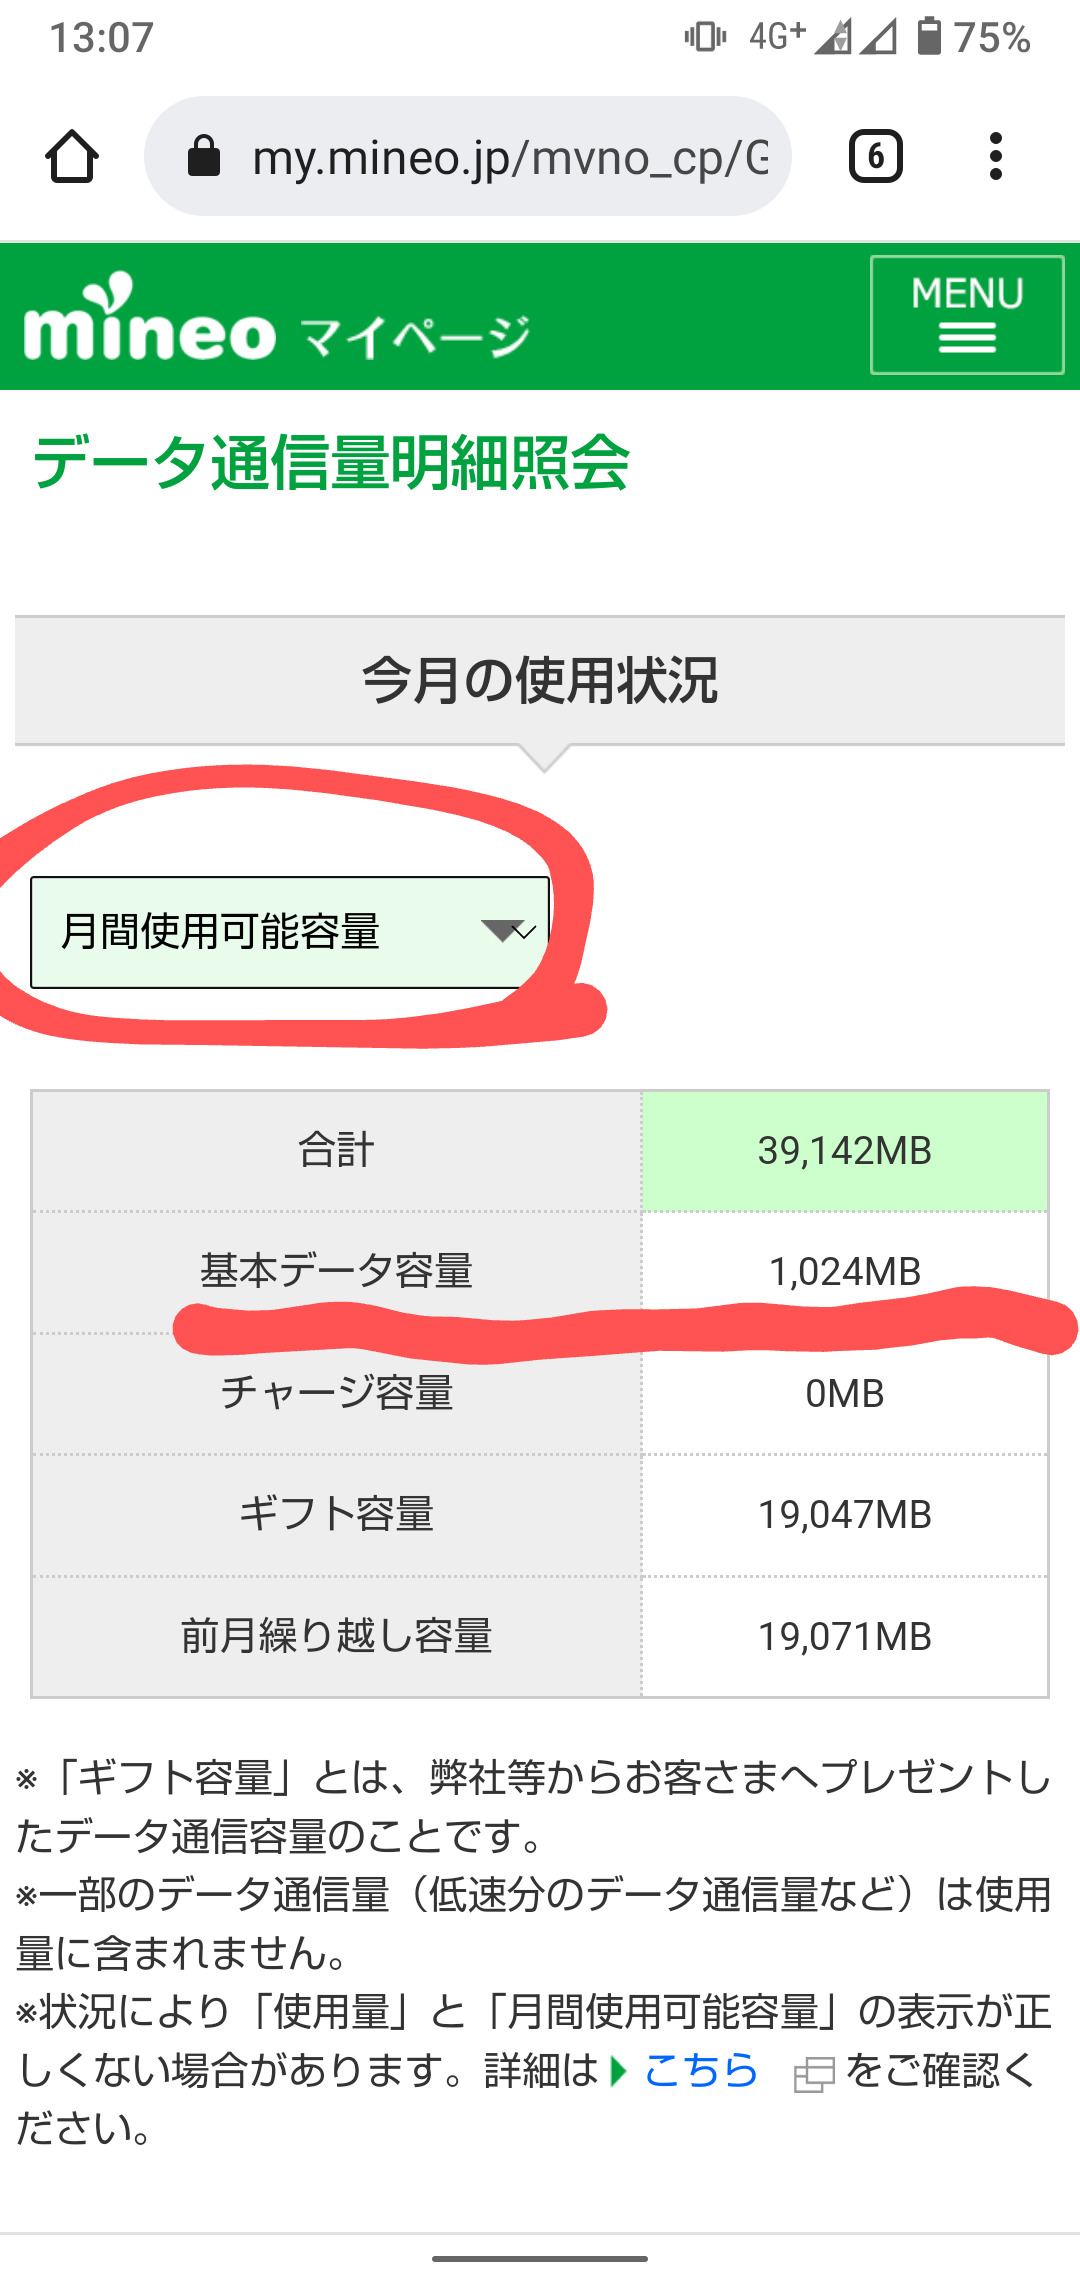
Task: Tap the battery icon in the status bar
Action: pos(929,37)
